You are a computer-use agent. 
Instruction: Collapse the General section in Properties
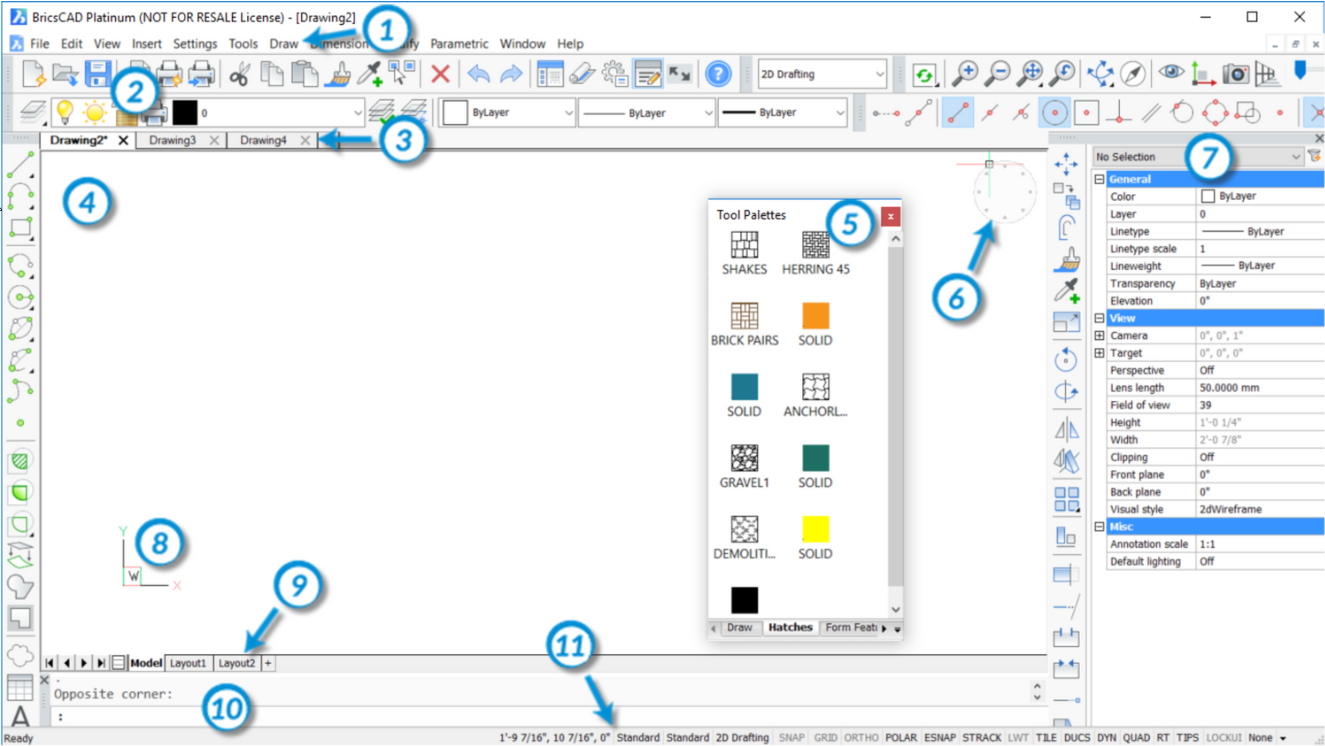coord(1099,179)
